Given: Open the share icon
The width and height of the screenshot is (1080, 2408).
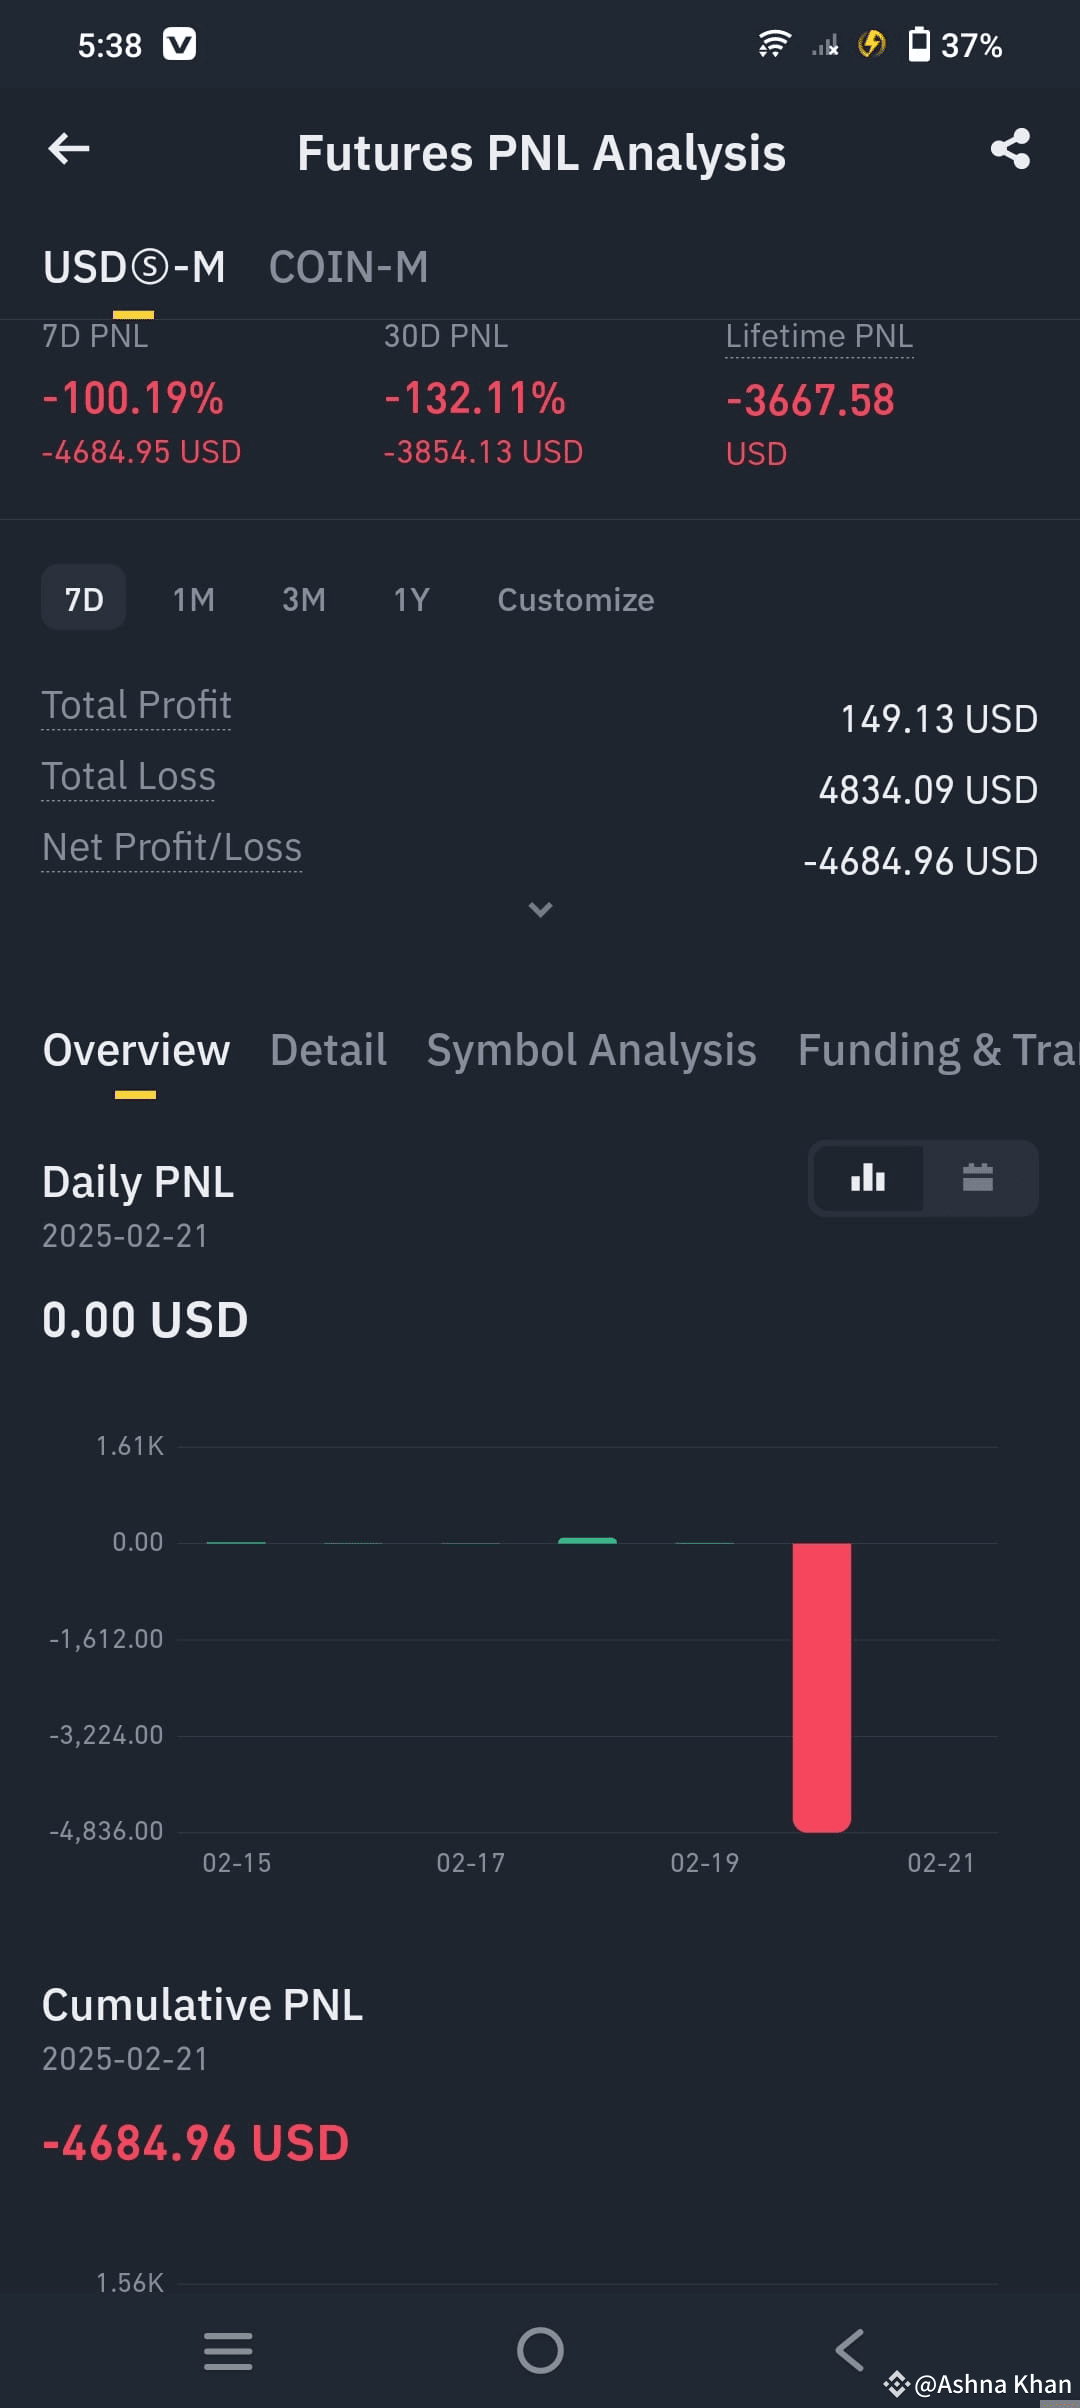Looking at the screenshot, I should click(x=1010, y=149).
